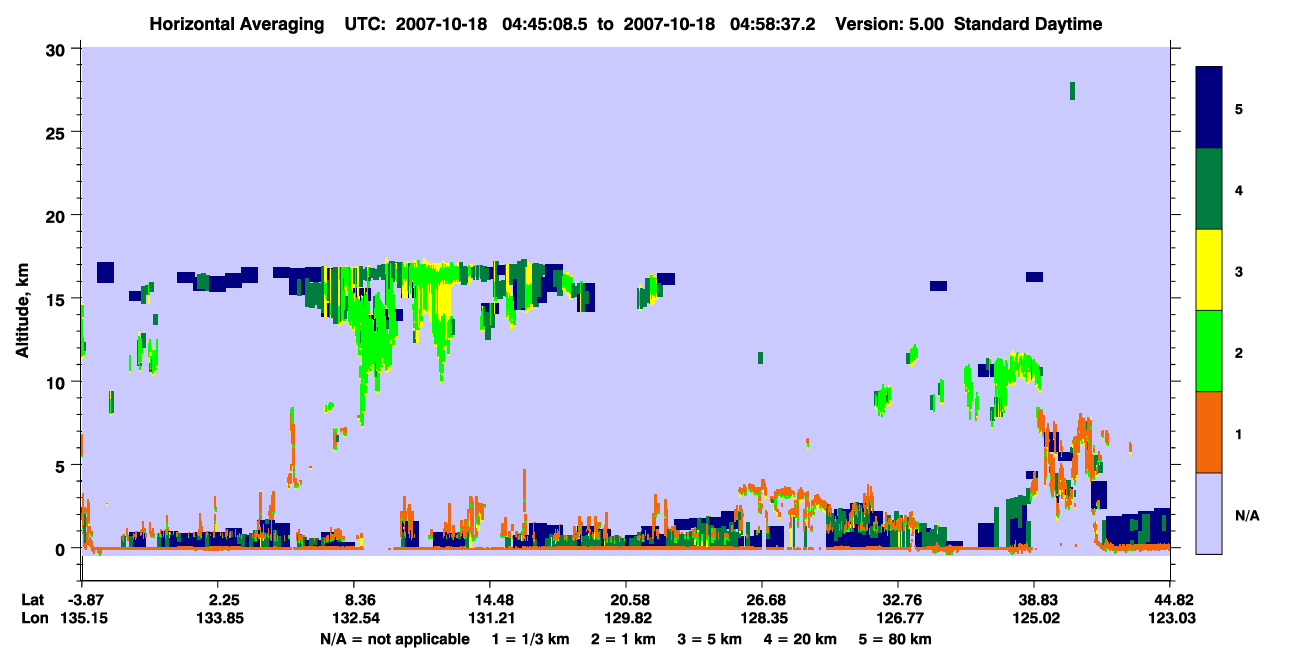Click the bright green colorbar segment labeled 2
The image size is (1300, 667).
pyautogui.click(x=1210, y=350)
